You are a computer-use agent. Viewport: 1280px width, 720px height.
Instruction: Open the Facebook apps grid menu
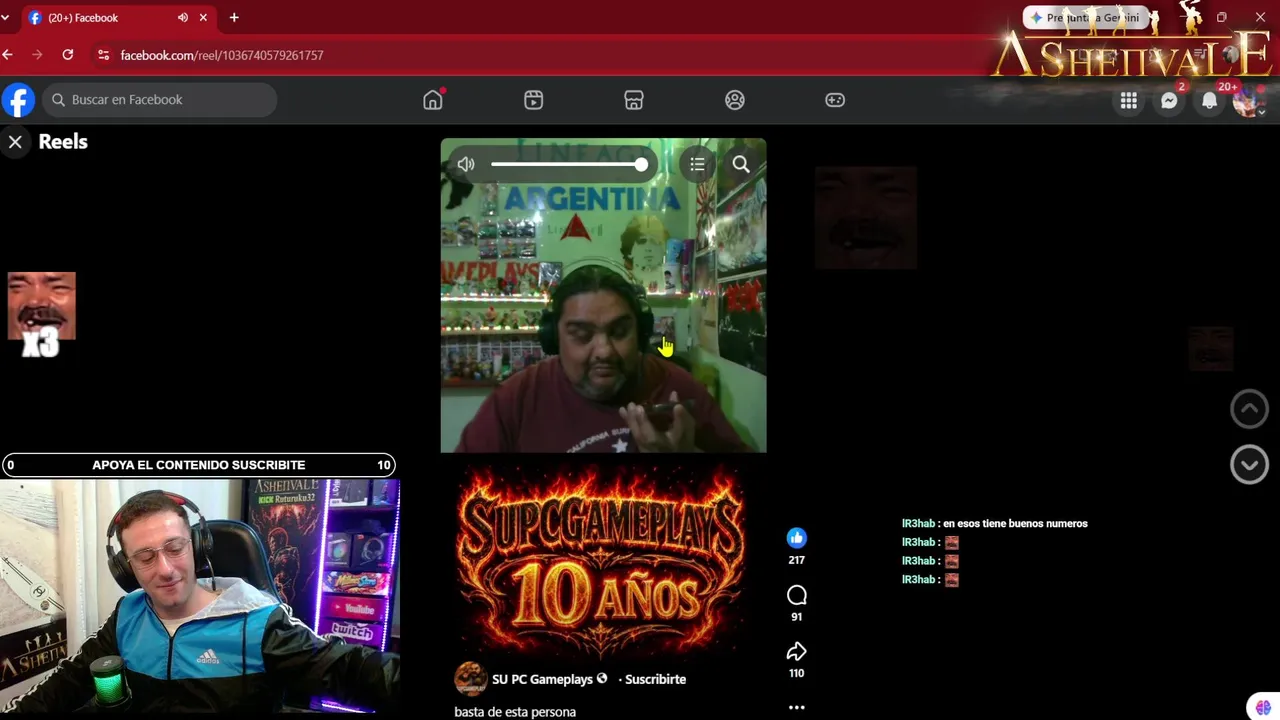(1129, 100)
